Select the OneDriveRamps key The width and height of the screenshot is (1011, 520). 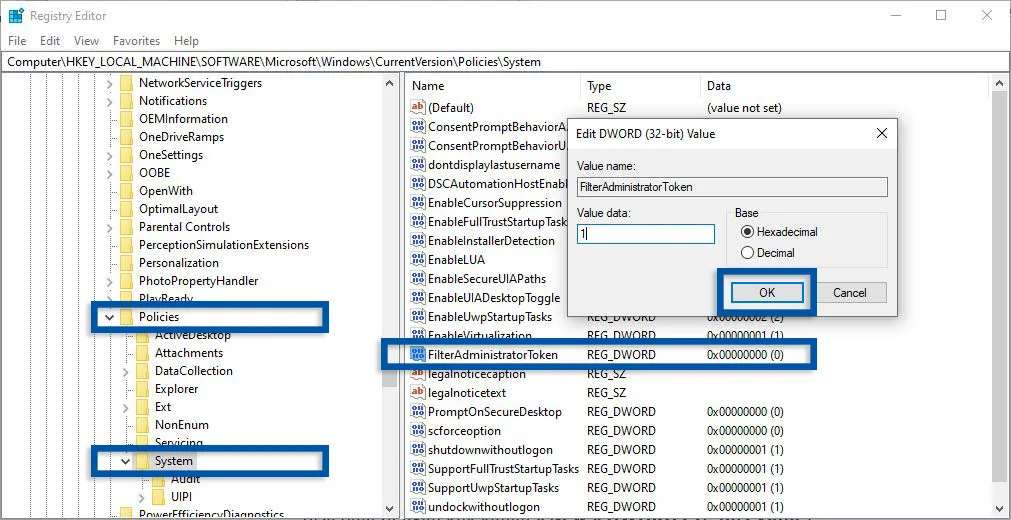coord(182,137)
